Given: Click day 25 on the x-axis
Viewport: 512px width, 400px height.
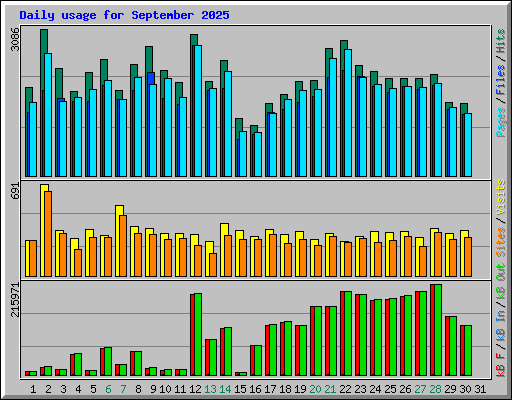Looking at the screenshot, I should pyautogui.click(x=390, y=389).
